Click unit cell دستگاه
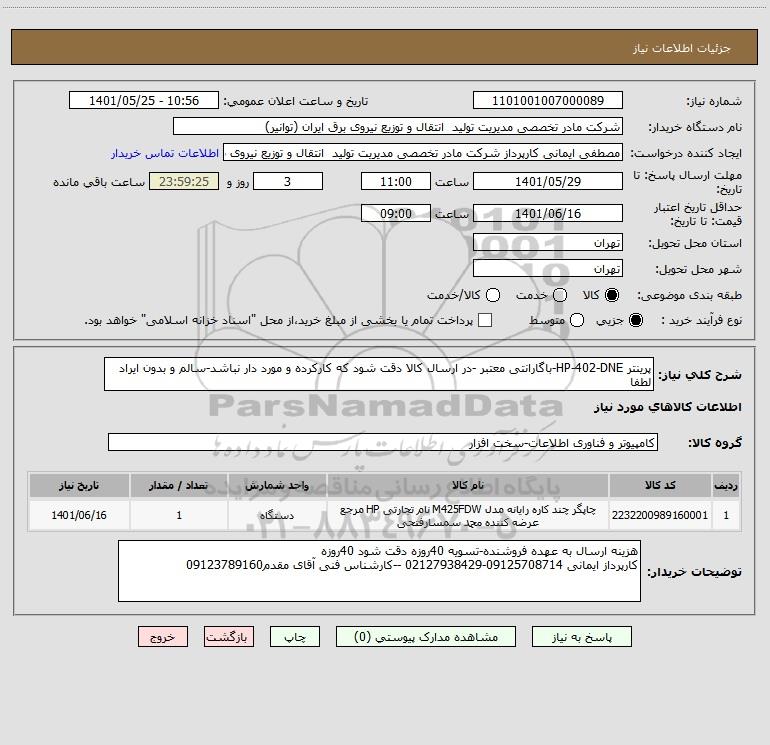This screenshot has height=745, width=770. [x=277, y=515]
